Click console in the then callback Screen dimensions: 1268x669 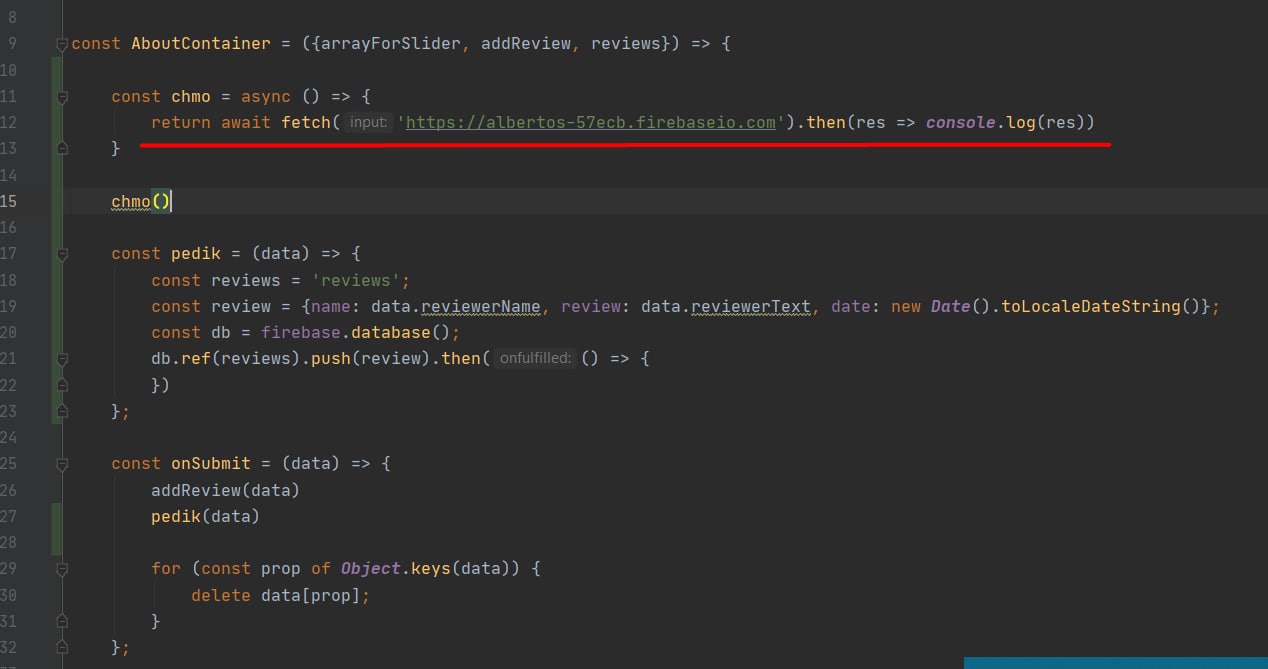coord(961,123)
